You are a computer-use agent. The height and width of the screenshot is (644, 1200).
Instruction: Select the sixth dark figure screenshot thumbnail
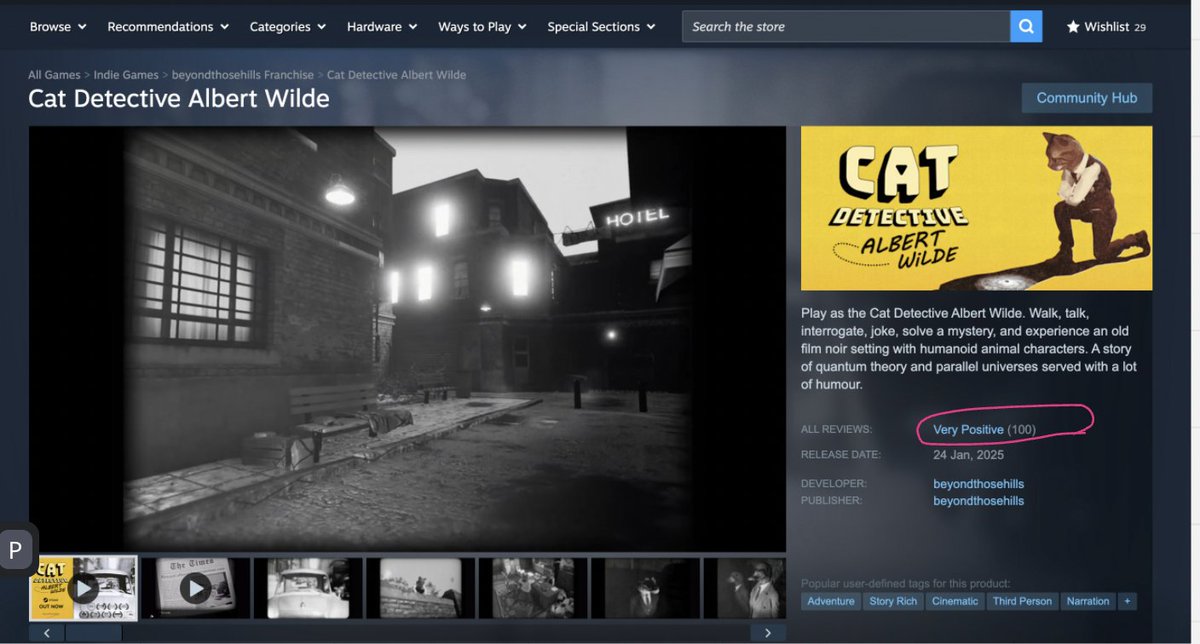coord(645,588)
